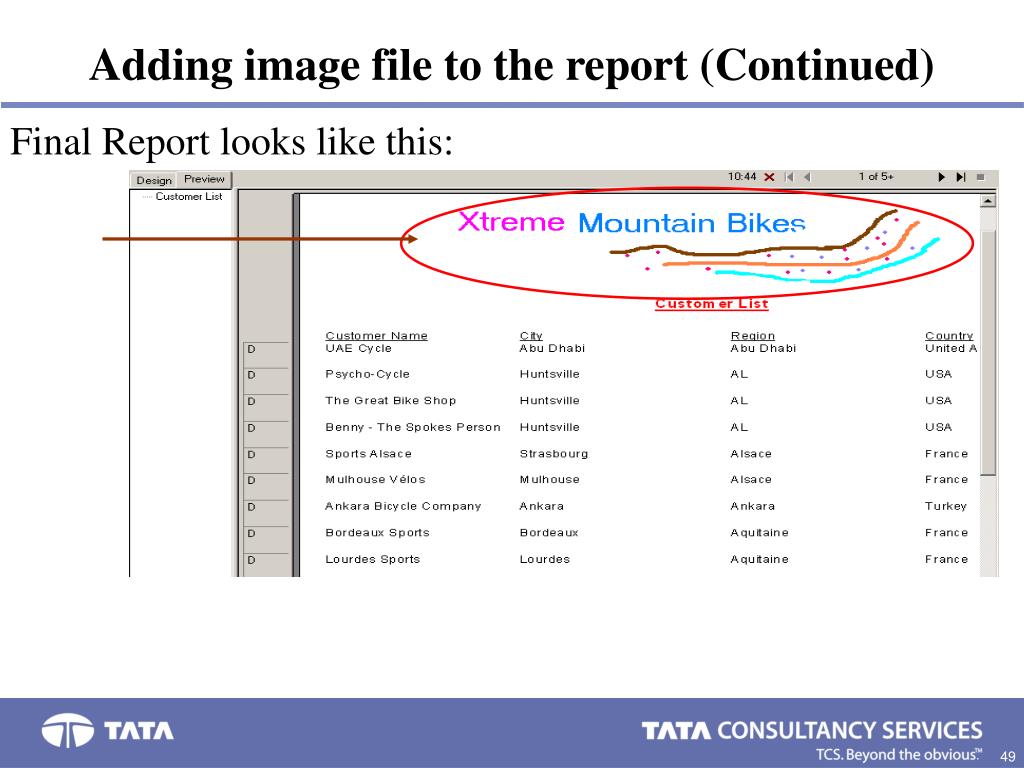1024x768 pixels.
Task: Select the Customer Name column header
Action: point(376,336)
